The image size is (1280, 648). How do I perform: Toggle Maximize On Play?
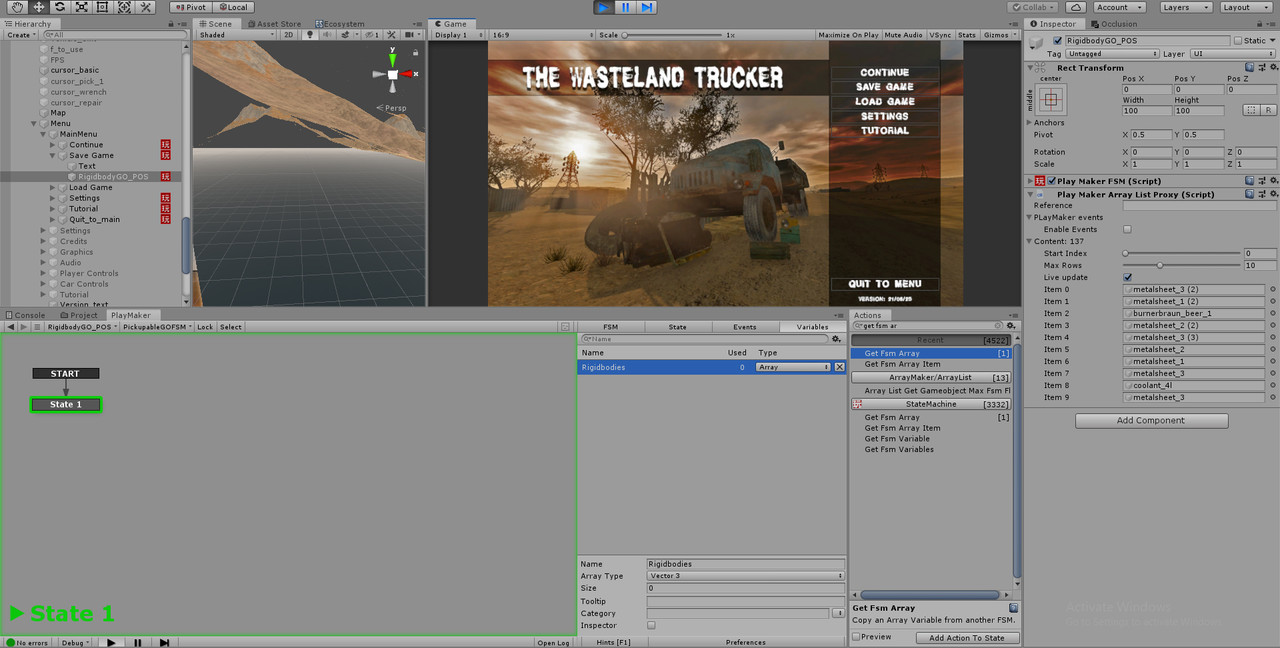click(x=848, y=35)
